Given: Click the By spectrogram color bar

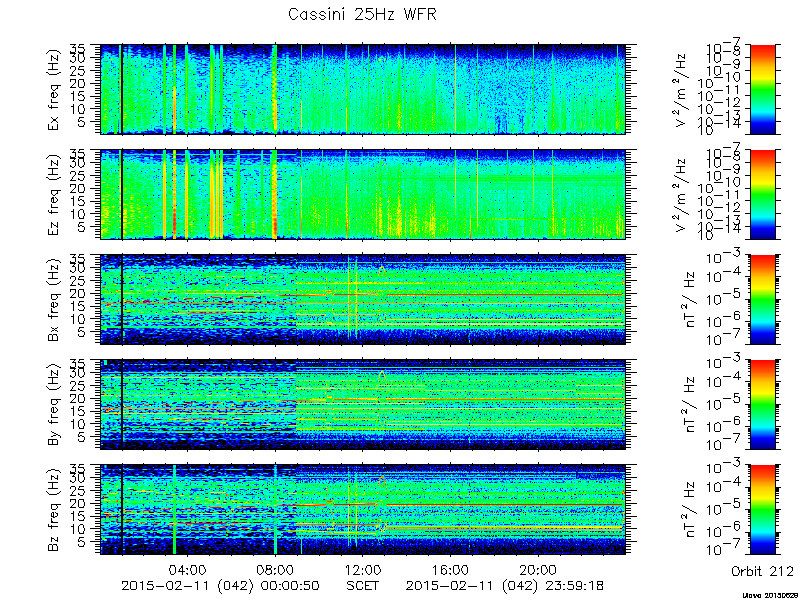Looking at the screenshot, I should [762, 405].
